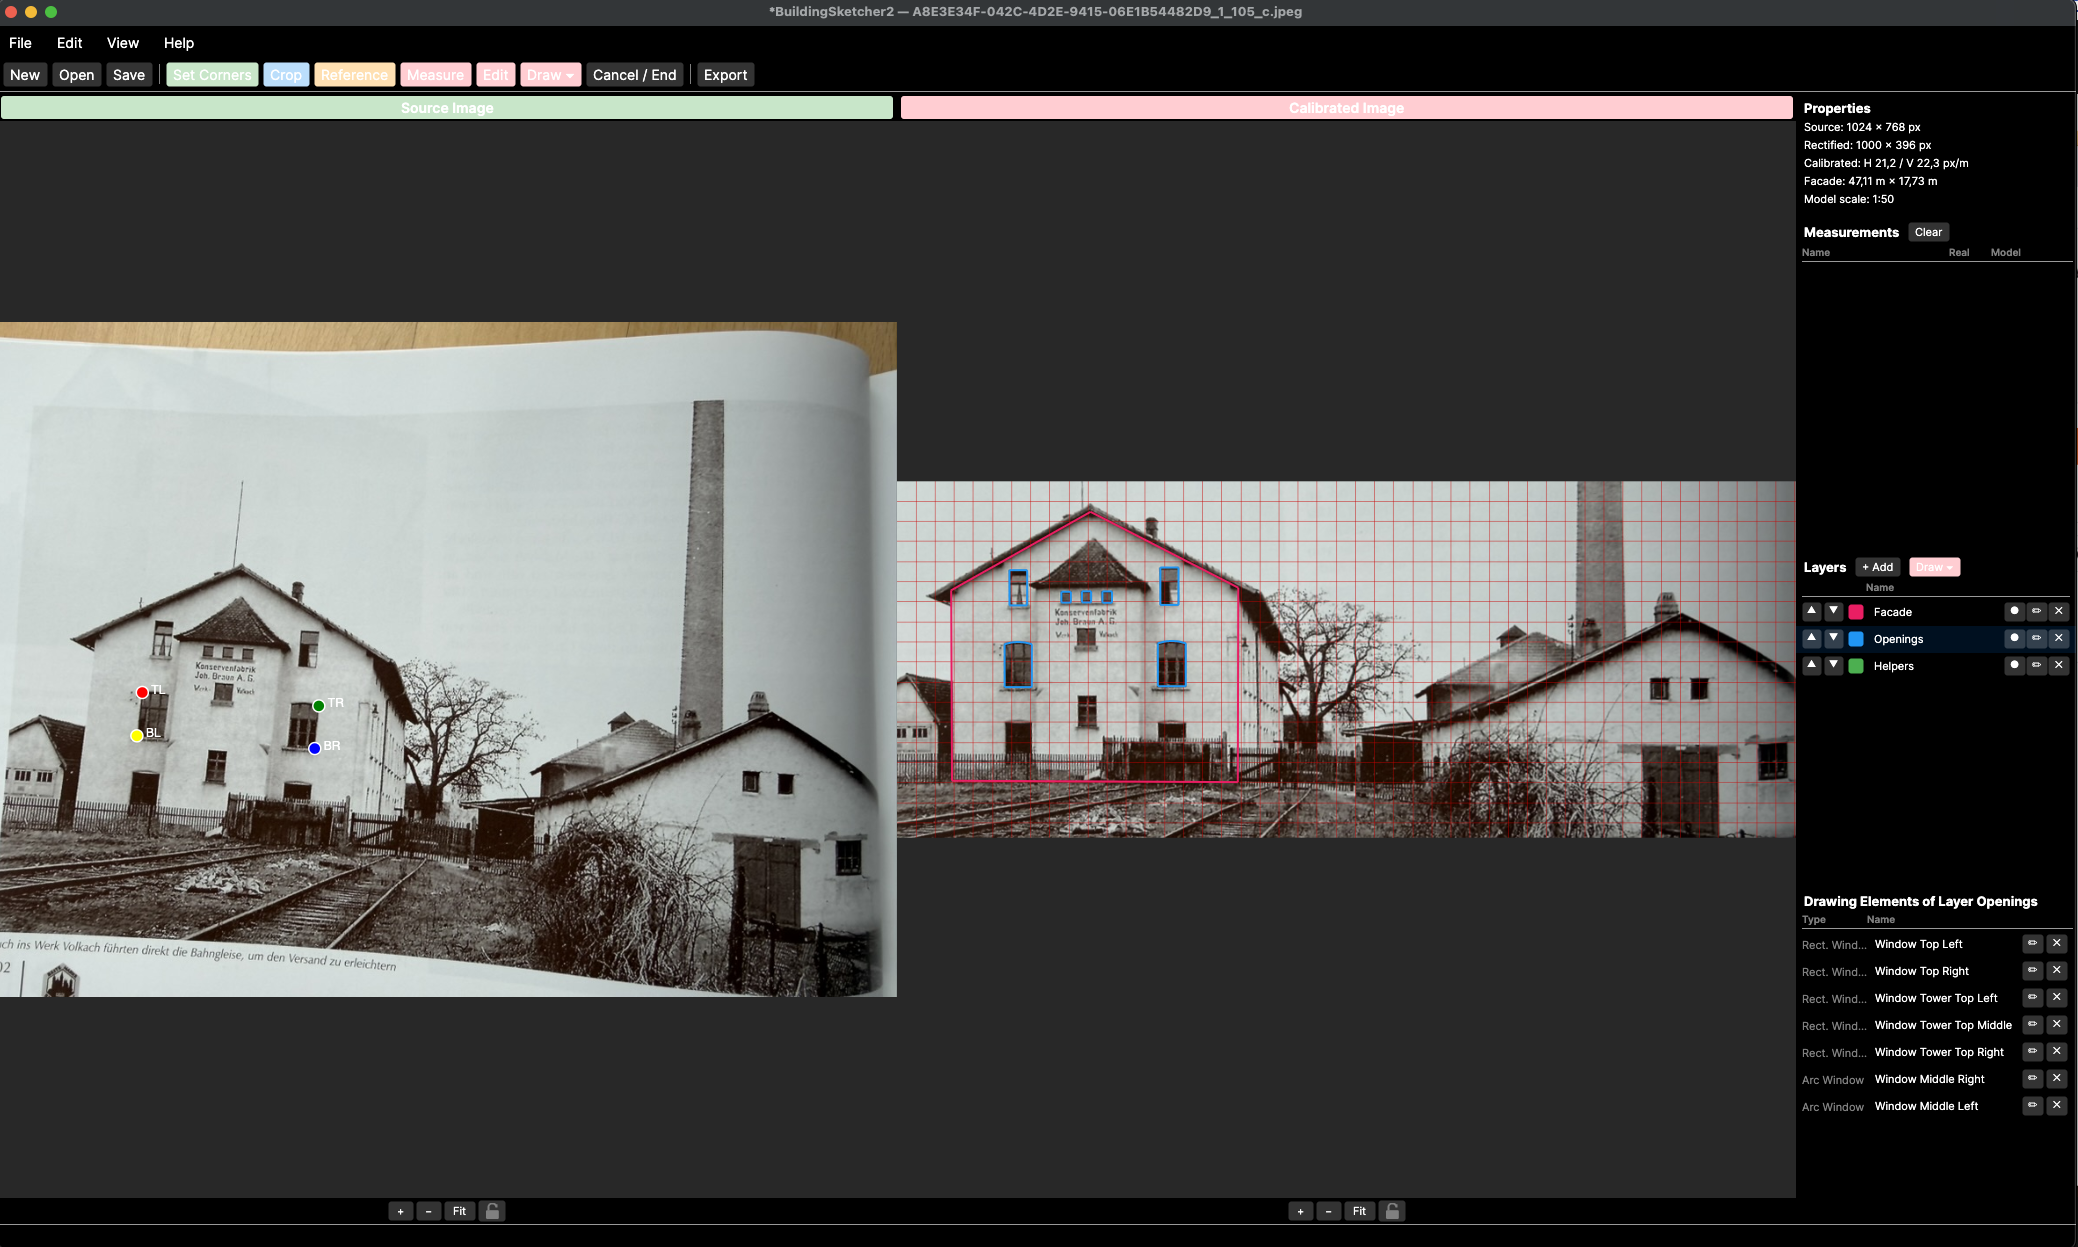This screenshot has height=1247, width=2078.
Task: Edit Window Top Left element name
Action: 2032,943
